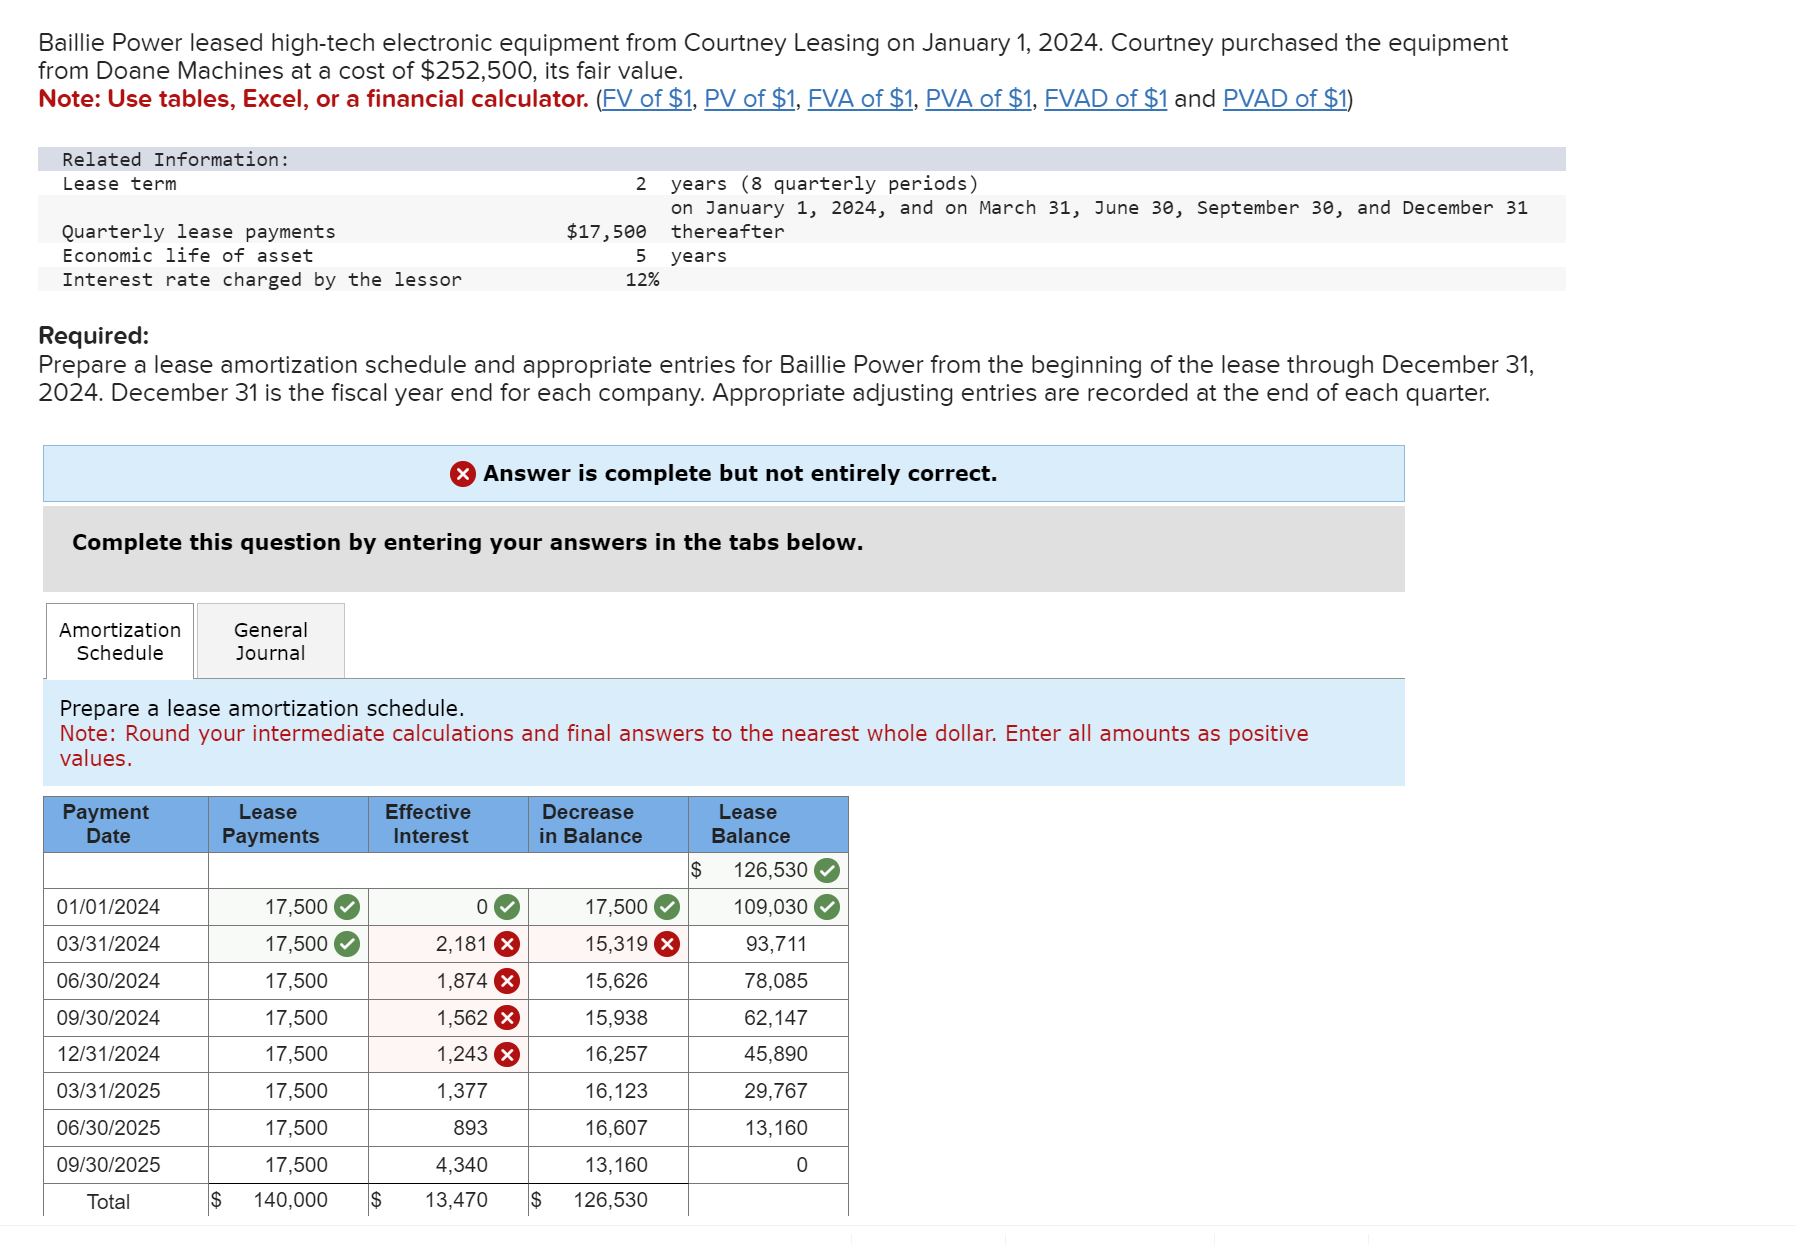This screenshot has width=1796, height=1245.
Task: Open the PVA of $1 table link
Action: click(978, 99)
